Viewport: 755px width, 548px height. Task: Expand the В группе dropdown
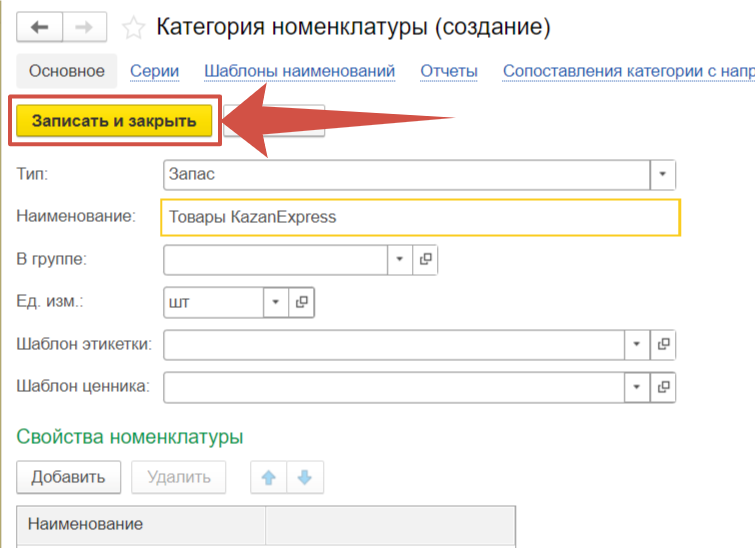399,259
